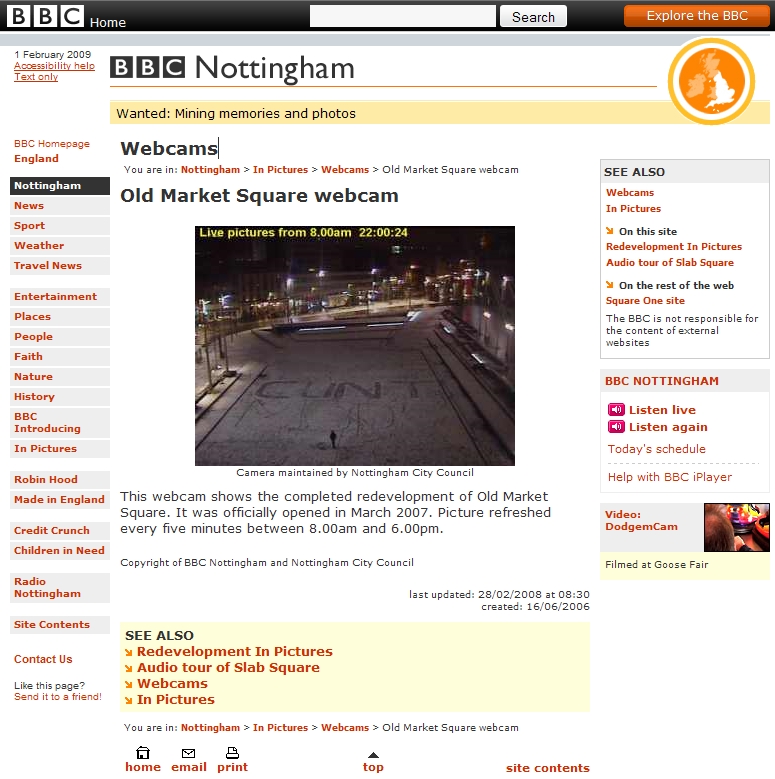Click the print icon
The width and height of the screenshot is (775, 779).
tap(232, 753)
